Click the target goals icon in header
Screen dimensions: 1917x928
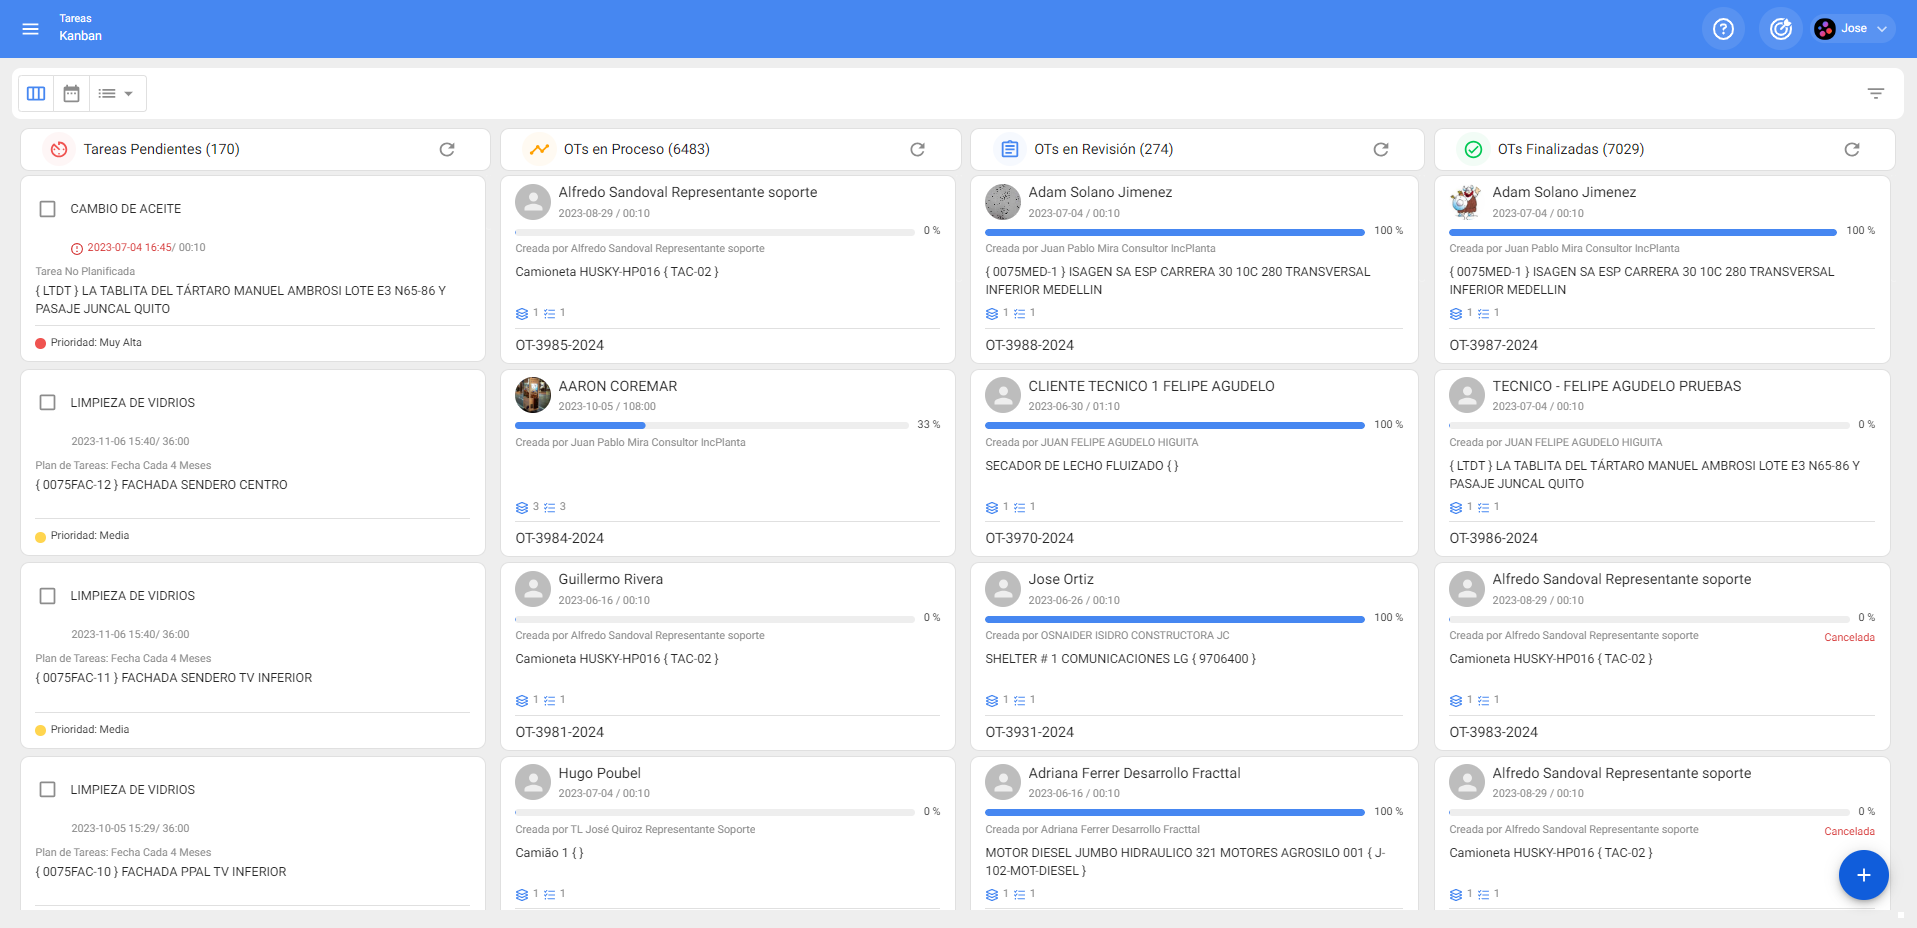1780,29
